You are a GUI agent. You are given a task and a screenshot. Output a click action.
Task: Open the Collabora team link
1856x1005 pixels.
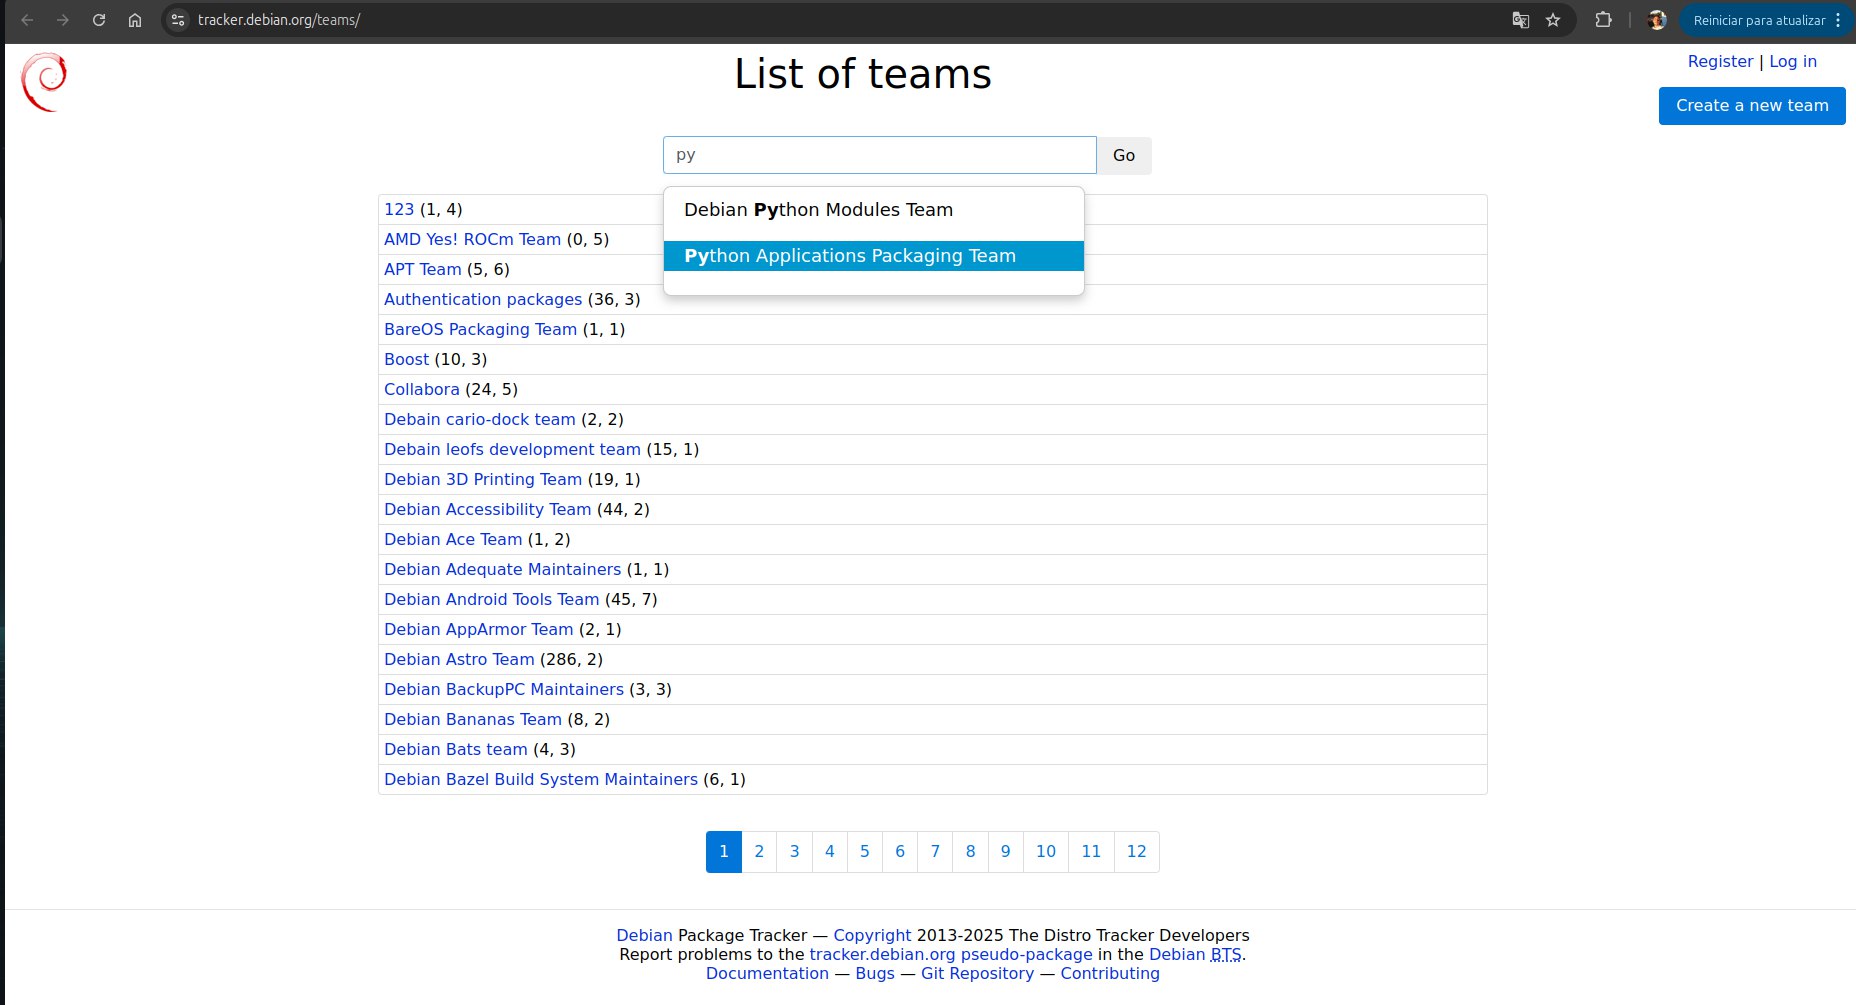coord(422,389)
